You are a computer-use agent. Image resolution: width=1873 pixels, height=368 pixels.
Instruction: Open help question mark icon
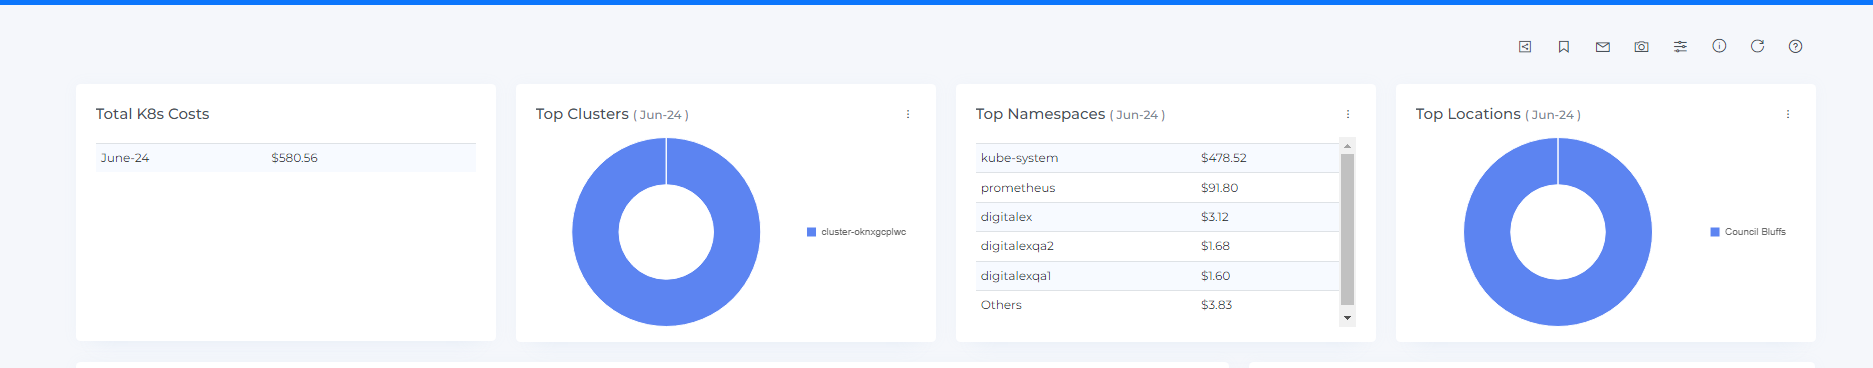(x=1796, y=46)
